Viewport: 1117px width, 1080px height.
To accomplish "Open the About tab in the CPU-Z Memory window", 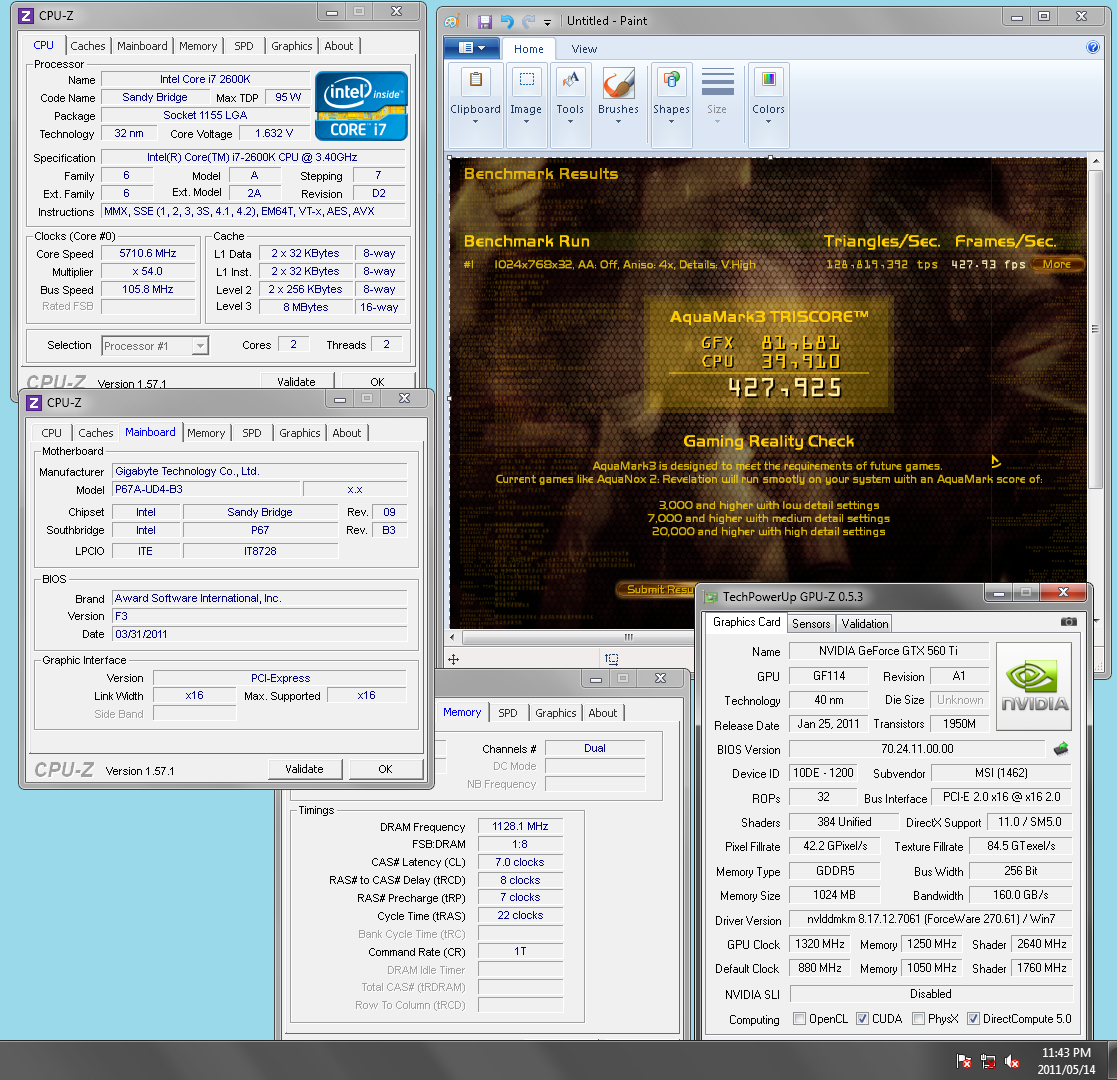I will click(x=603, y=713).
